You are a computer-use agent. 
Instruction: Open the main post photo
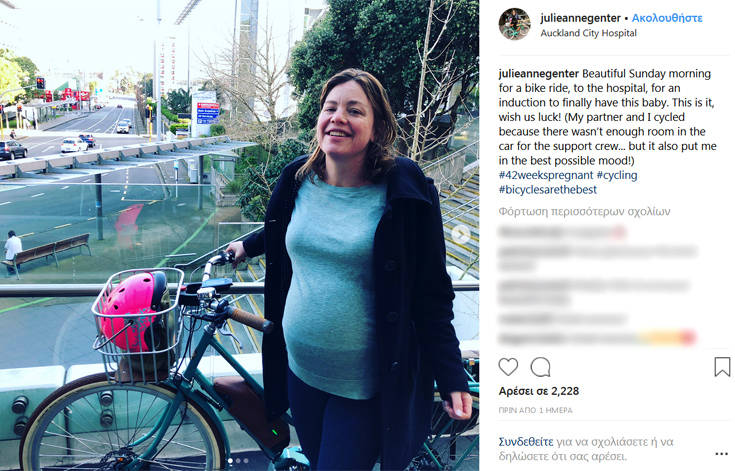point(240,235)
